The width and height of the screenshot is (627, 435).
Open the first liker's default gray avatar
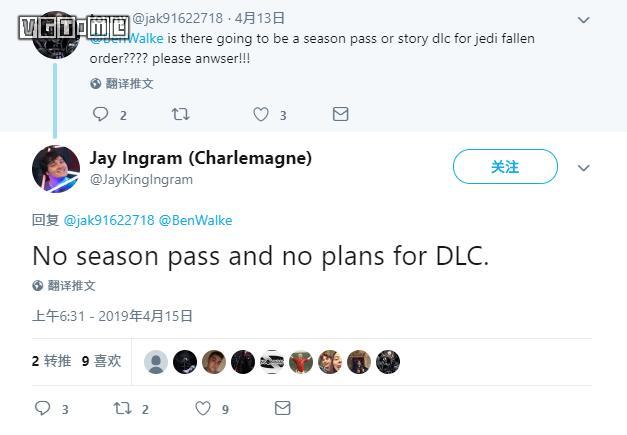[156, 362]
